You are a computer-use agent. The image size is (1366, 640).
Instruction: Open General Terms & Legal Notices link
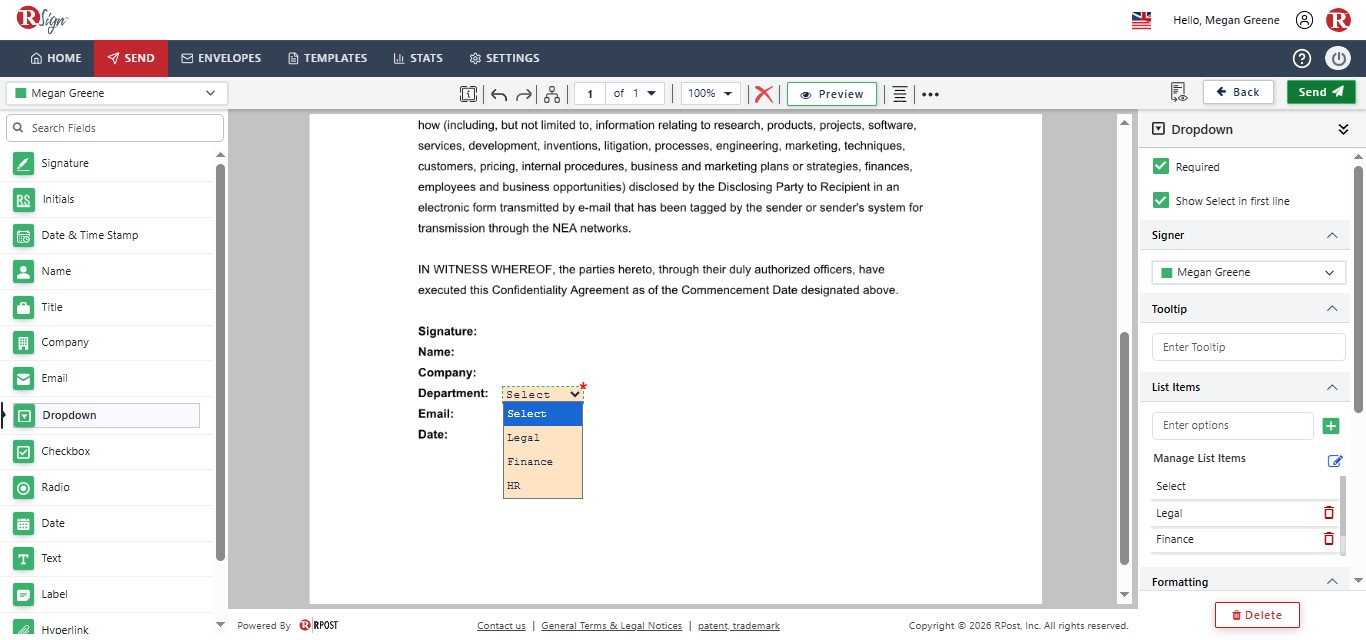(611, 626)
